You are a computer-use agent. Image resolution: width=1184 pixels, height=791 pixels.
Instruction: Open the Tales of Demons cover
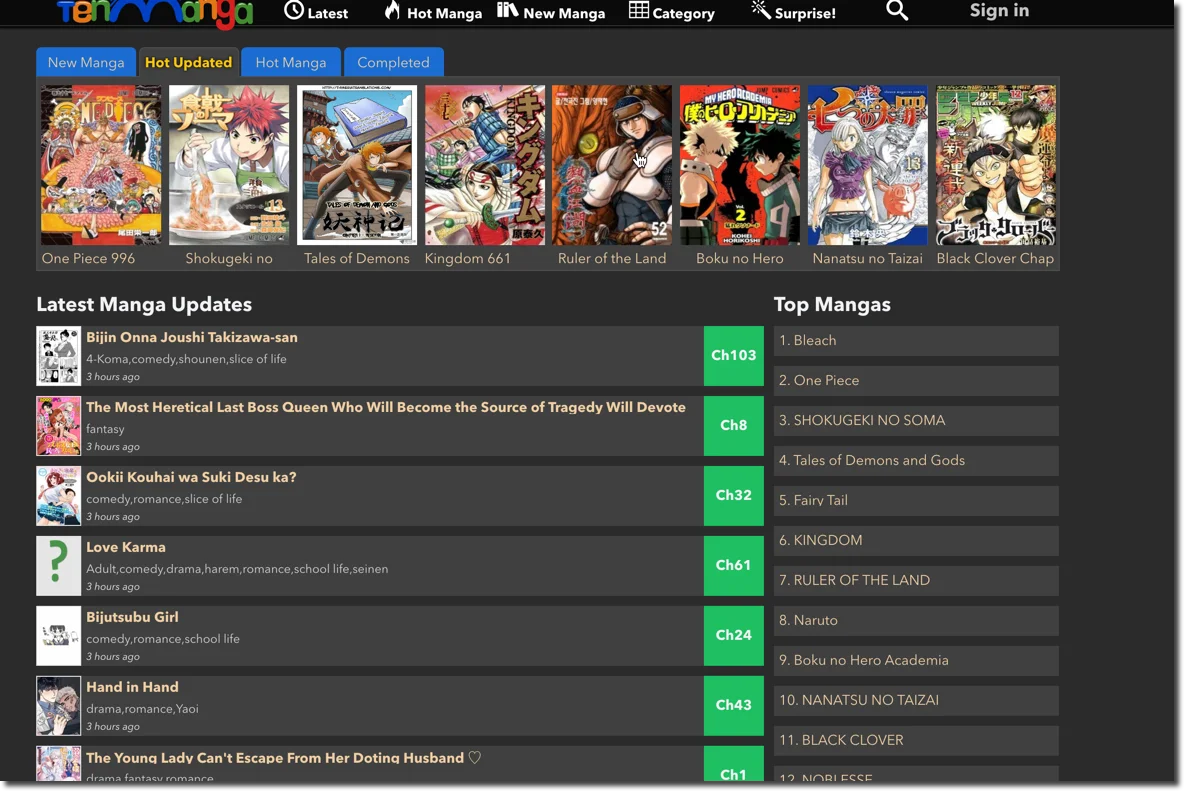tap(356, 165)
